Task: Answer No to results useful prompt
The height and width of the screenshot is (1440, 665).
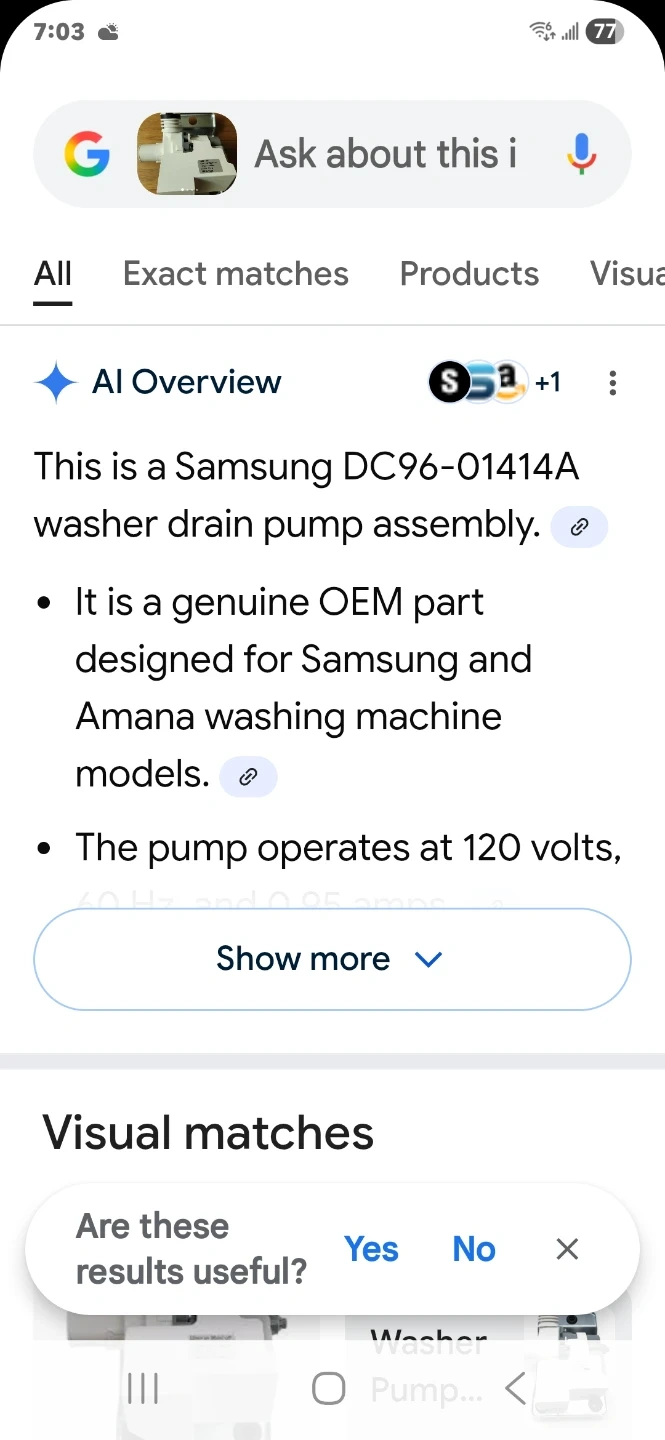Action: point(474,1249)
